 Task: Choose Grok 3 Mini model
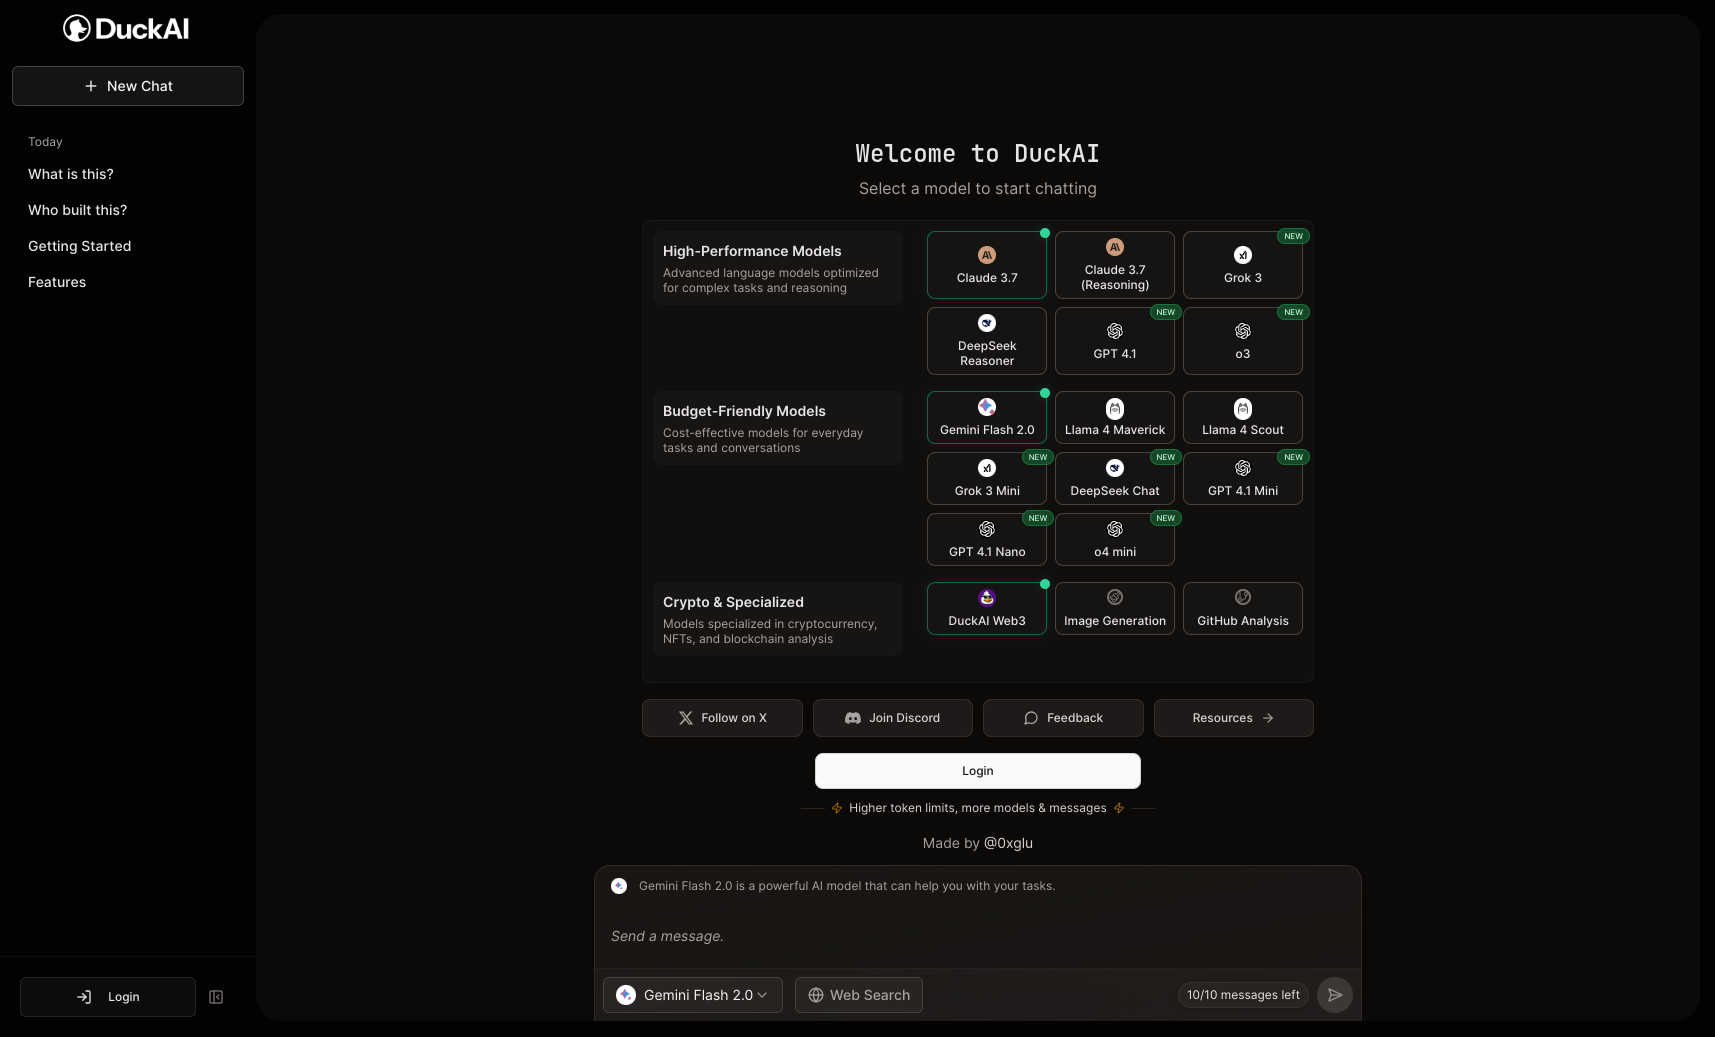[x=987, y=478]
